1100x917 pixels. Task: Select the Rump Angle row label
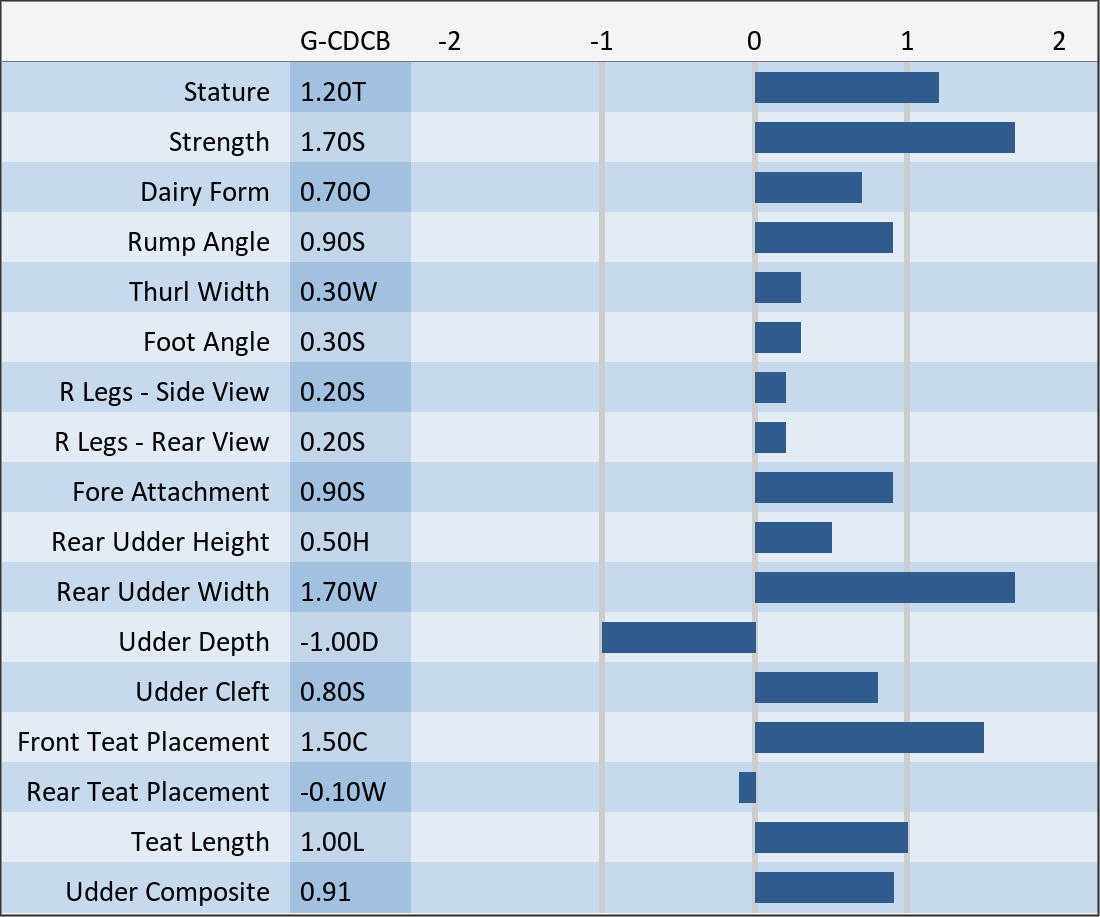pos(198,242)
